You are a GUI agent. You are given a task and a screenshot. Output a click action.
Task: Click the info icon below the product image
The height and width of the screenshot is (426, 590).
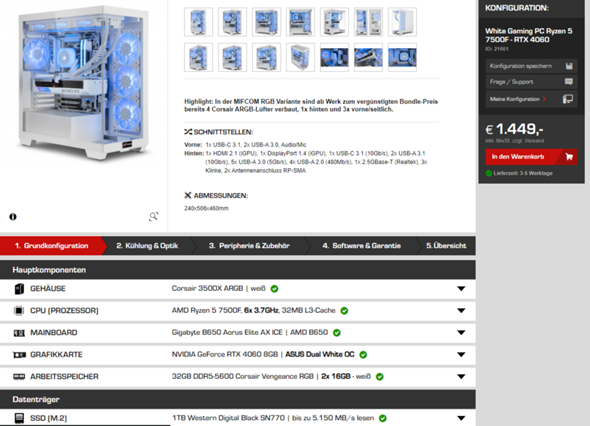click(x=13, y=217)
